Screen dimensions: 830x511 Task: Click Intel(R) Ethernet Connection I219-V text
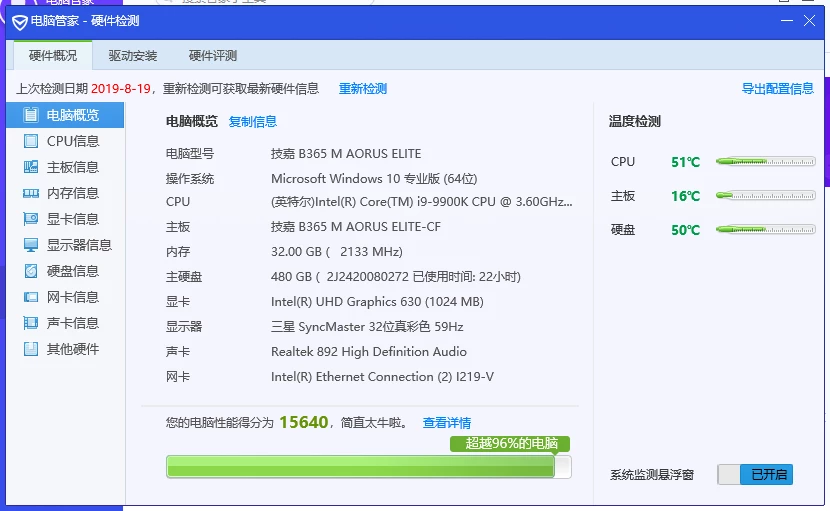[382, 376]
